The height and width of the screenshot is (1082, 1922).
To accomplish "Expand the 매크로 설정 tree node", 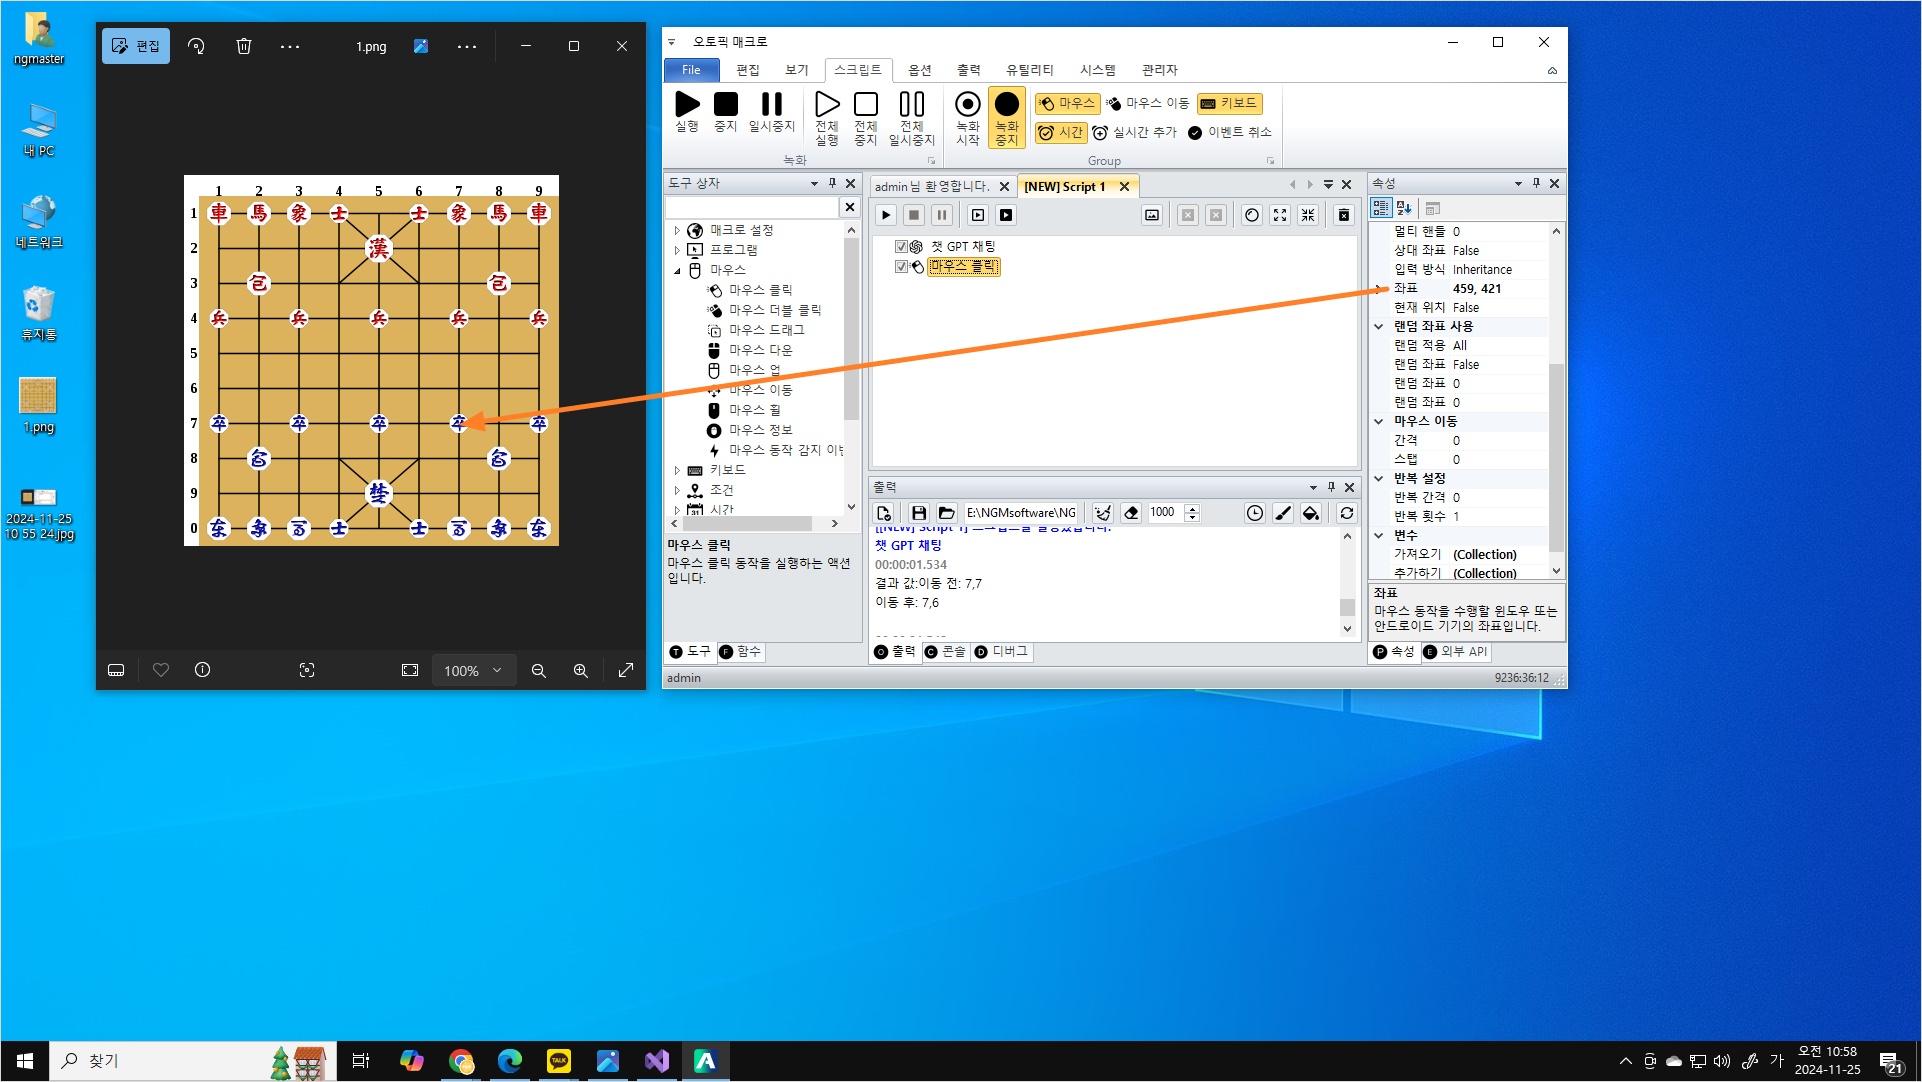I will coord(677,230).
